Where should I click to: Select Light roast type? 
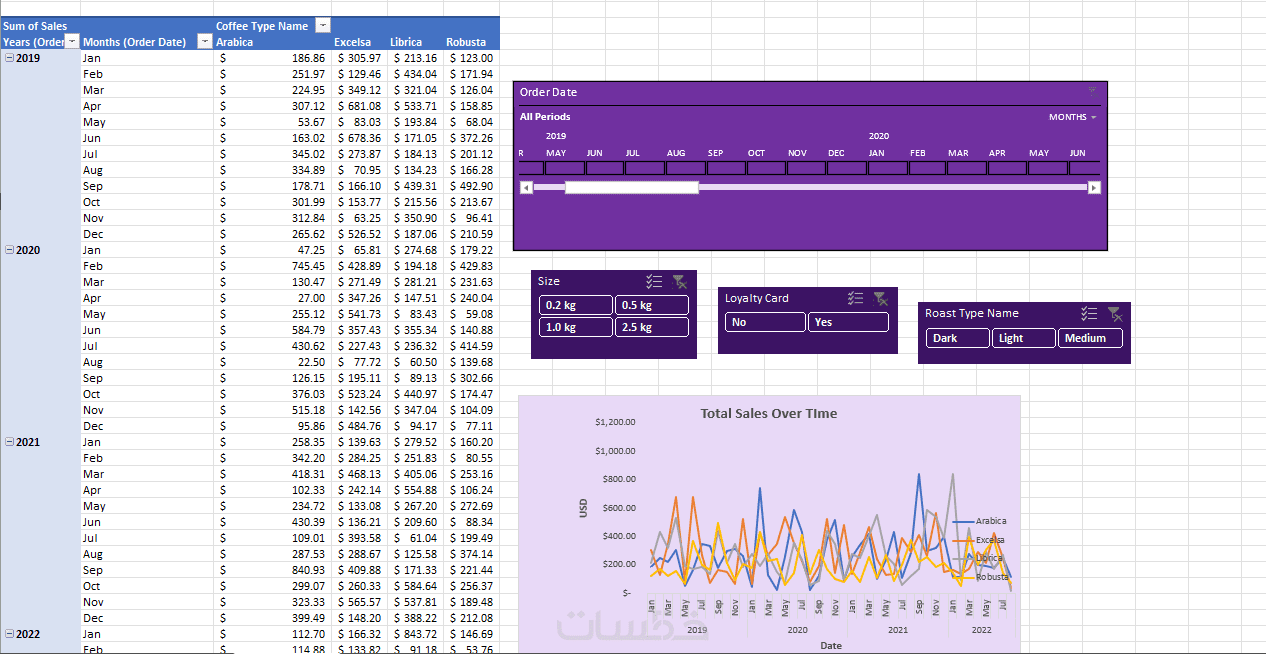(x=1024, y=338)
